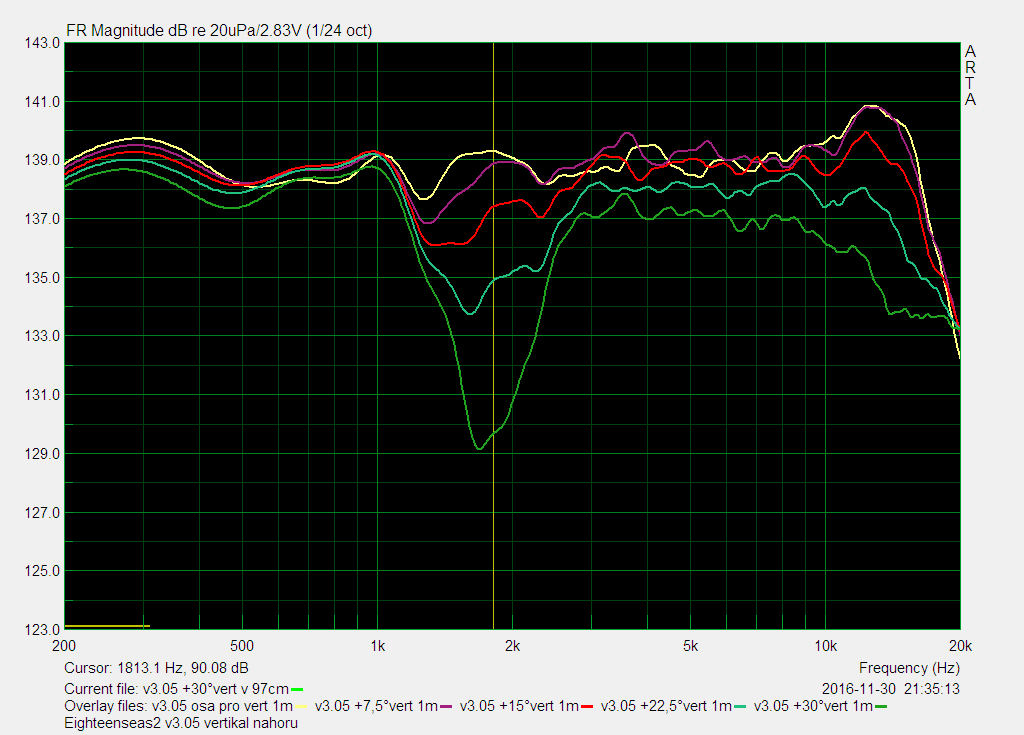The image size is (1024, 735).
Task: Click the timestamp '2016-11-30 21:35:13'
Action: coord(891,689)
